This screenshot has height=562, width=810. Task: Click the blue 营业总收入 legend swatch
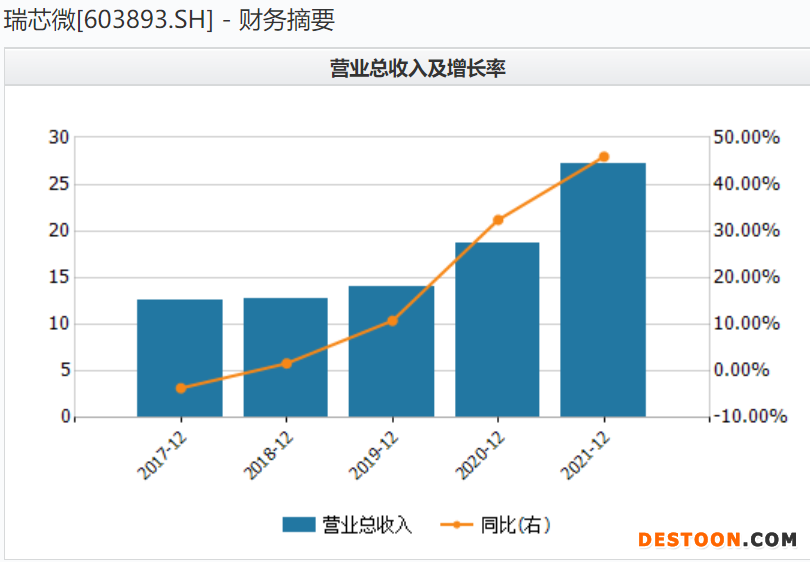click(x=299, y=525)
